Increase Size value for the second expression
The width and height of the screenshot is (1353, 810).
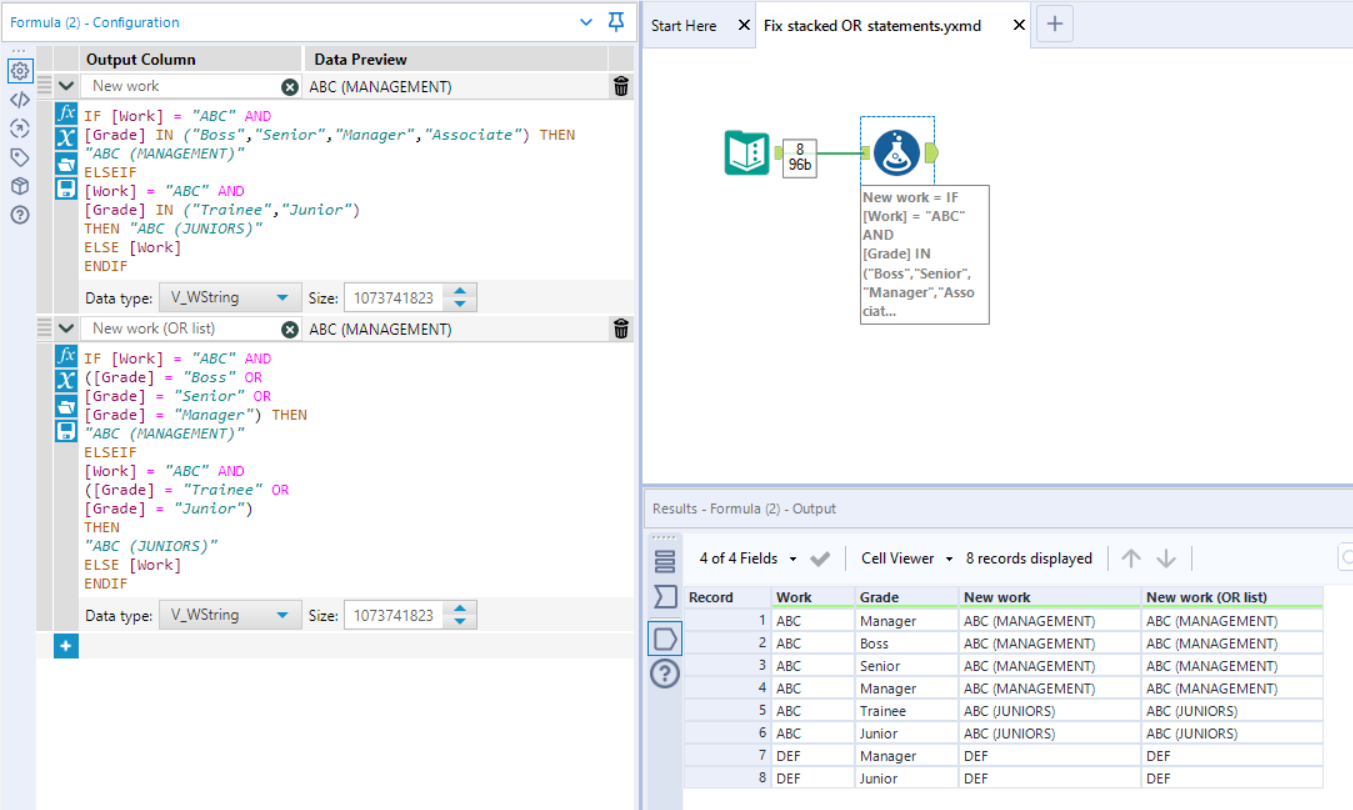tap(460, 609)
